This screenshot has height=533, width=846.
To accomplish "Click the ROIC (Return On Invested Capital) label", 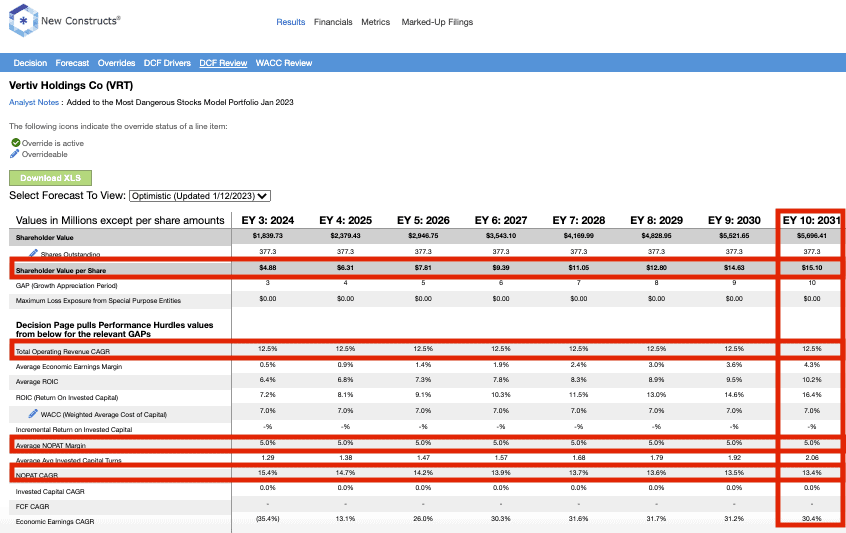I will pyautogui.click(x=67, y=398).
